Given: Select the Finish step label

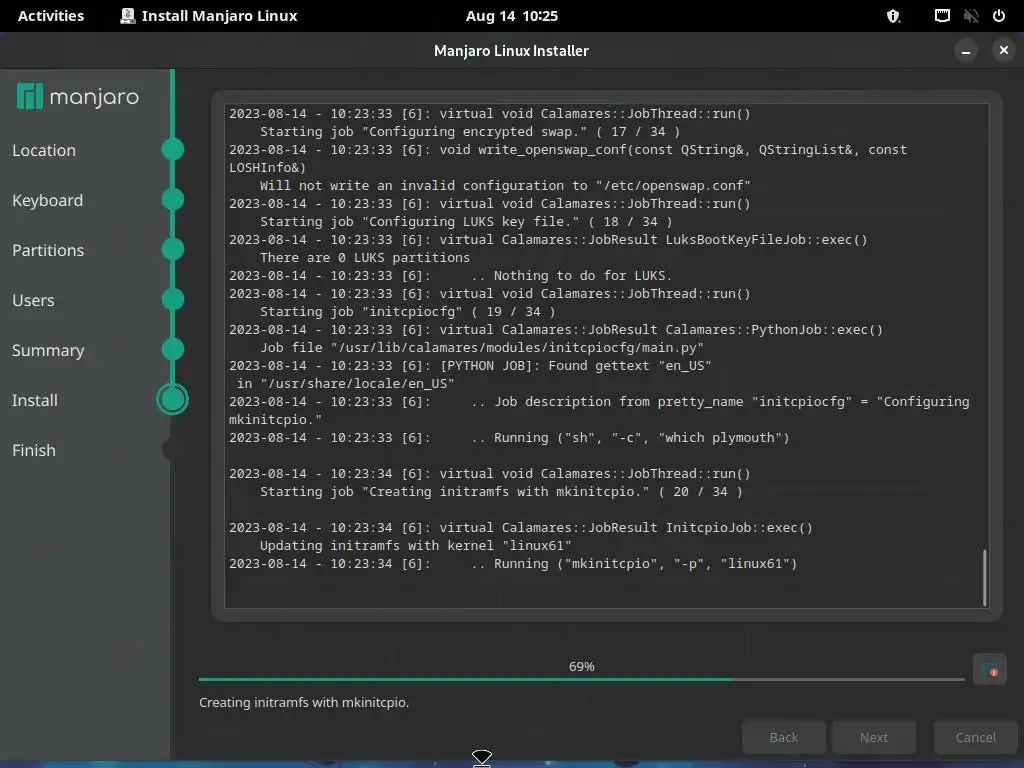Looking at the screenshot, I should [x=33, y=451].
